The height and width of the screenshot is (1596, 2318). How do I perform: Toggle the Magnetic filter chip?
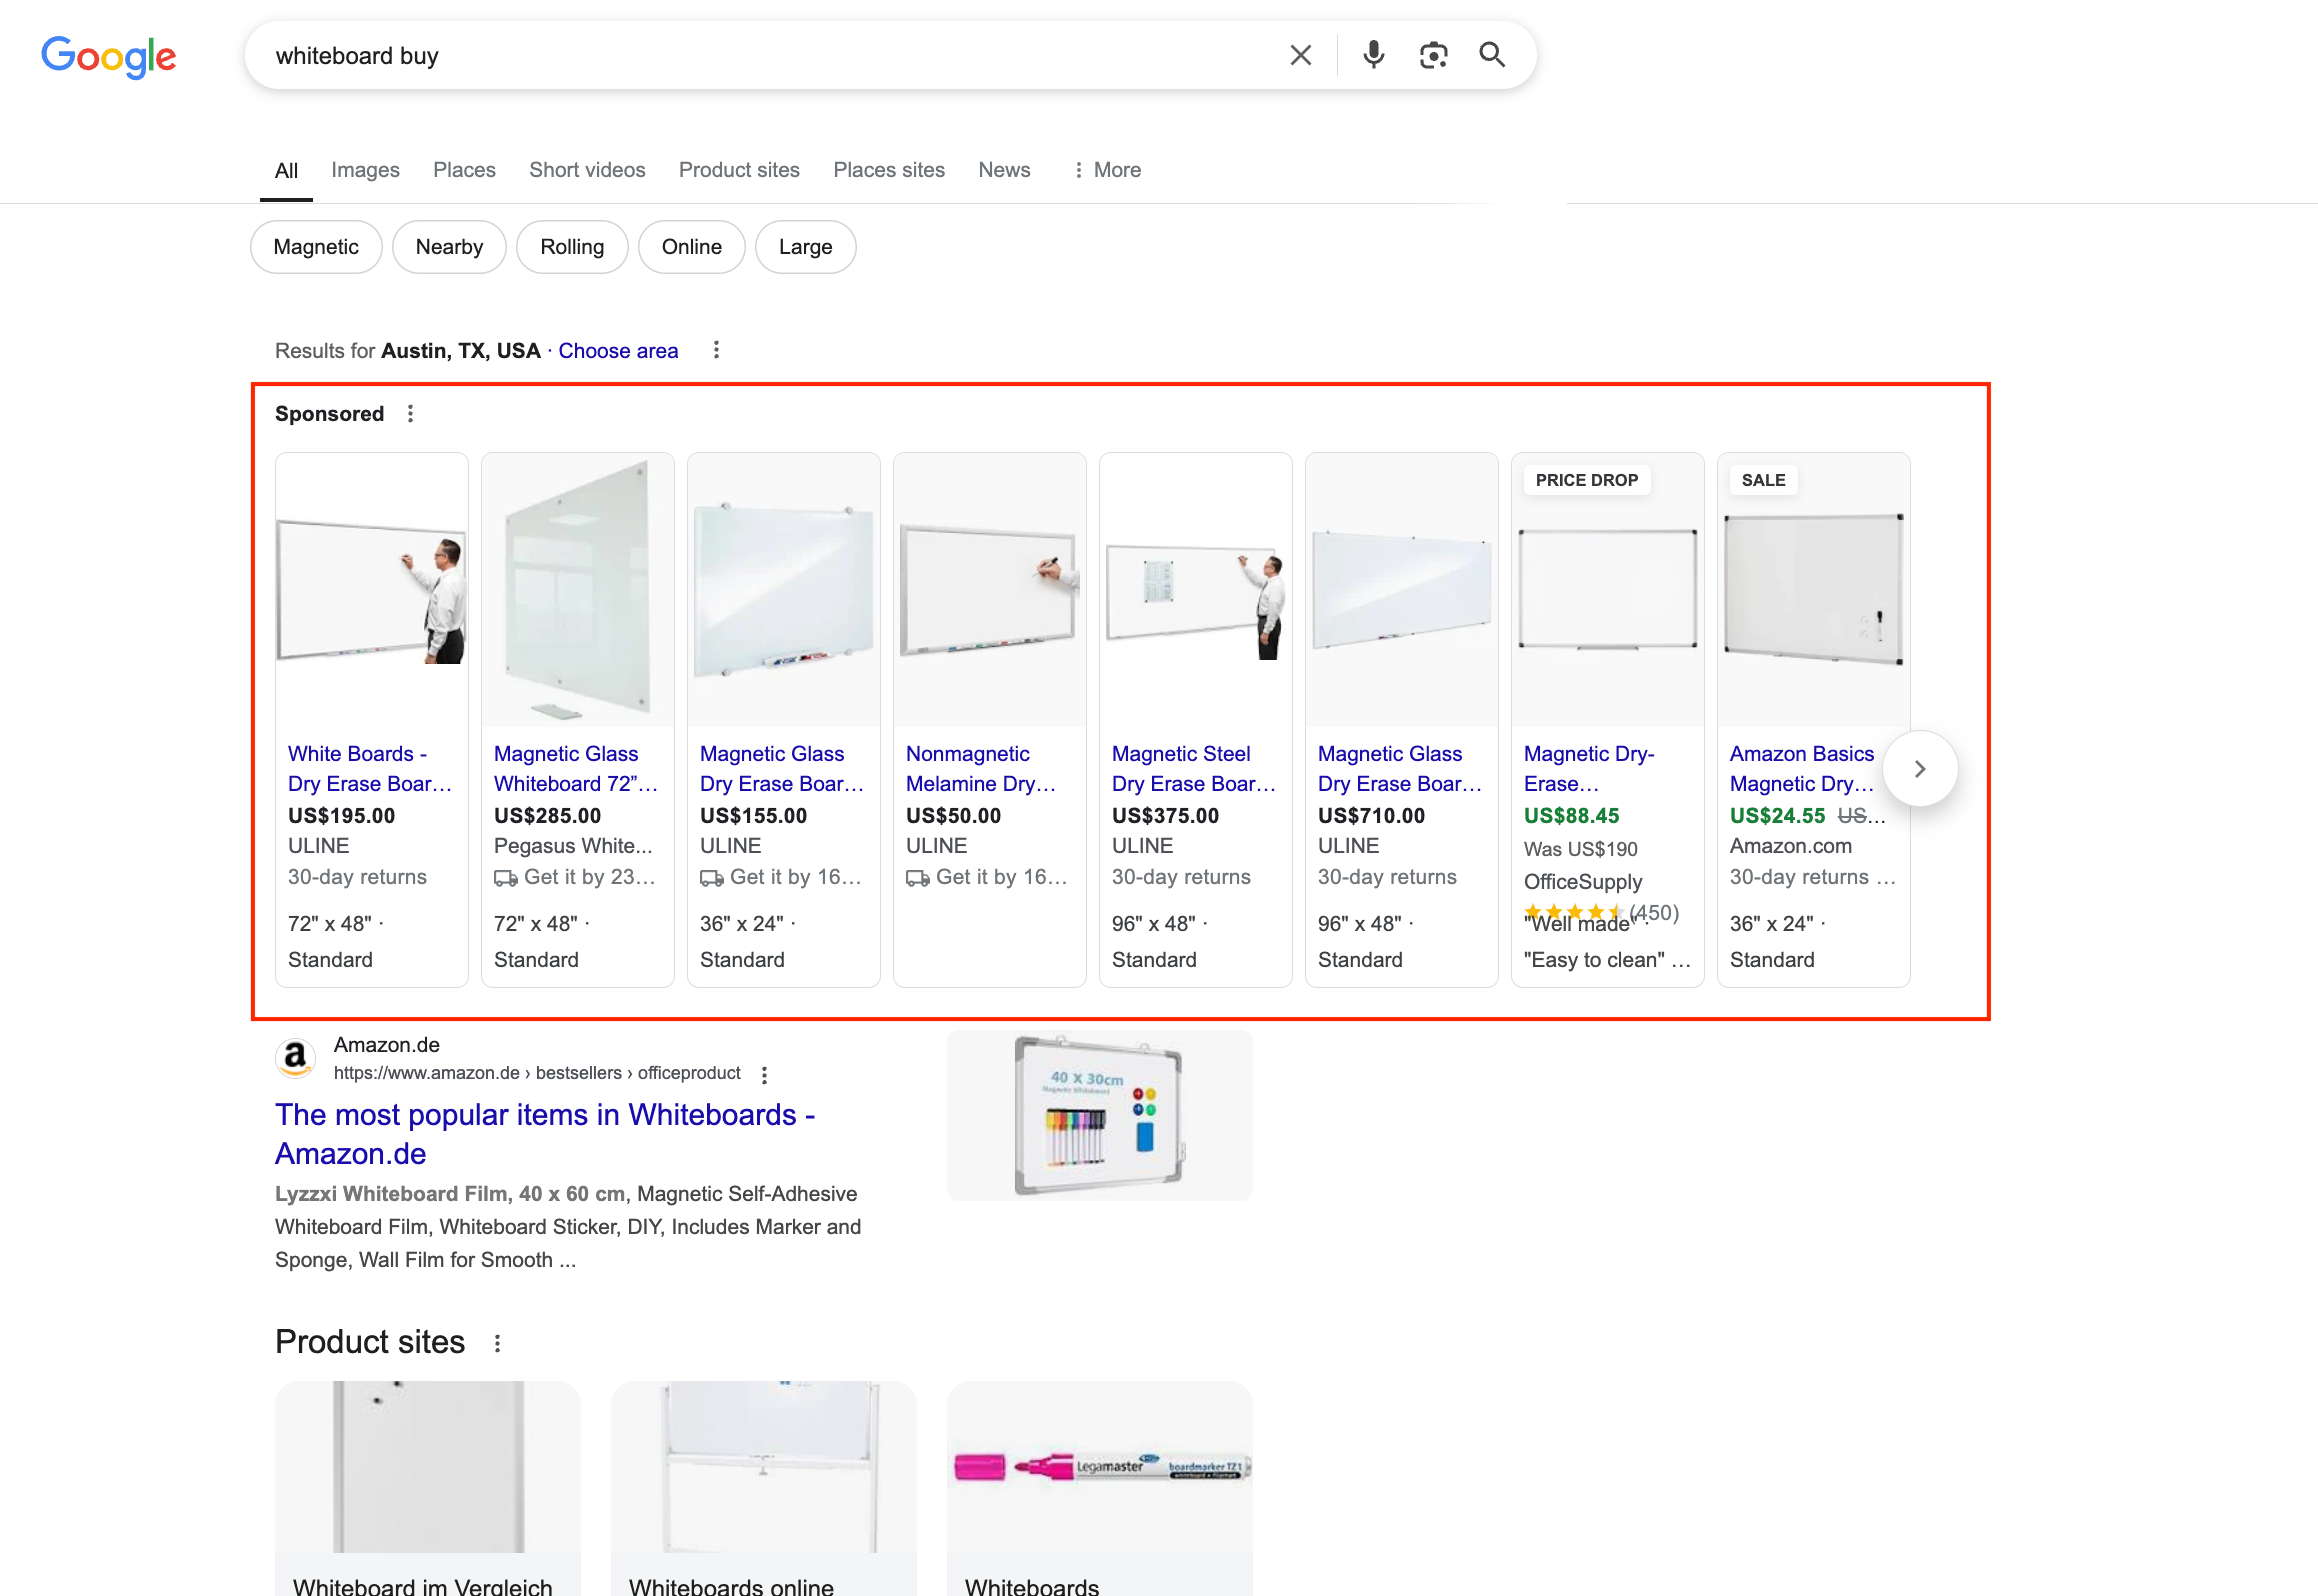point(315,247)
